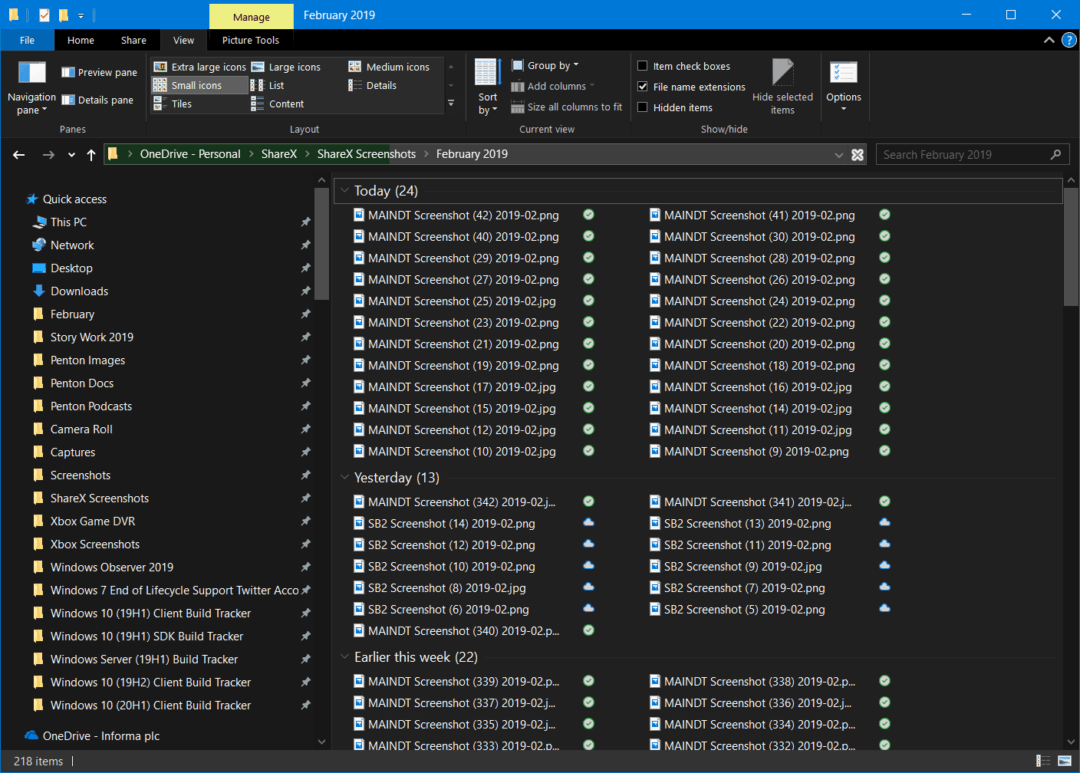Click inside the Search February 2019 box
Screen dimensions: 1080x773
point(960,154)
